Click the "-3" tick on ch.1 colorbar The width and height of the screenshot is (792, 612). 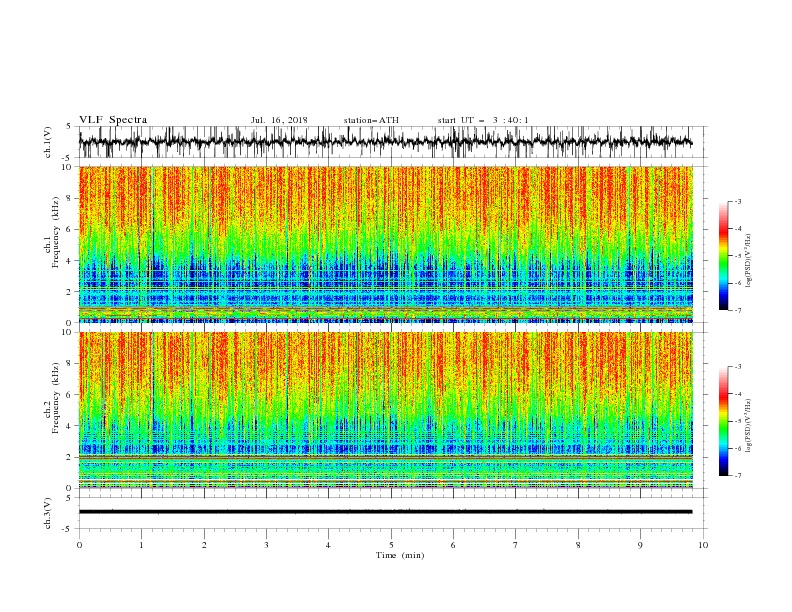[x=738, y=201]
